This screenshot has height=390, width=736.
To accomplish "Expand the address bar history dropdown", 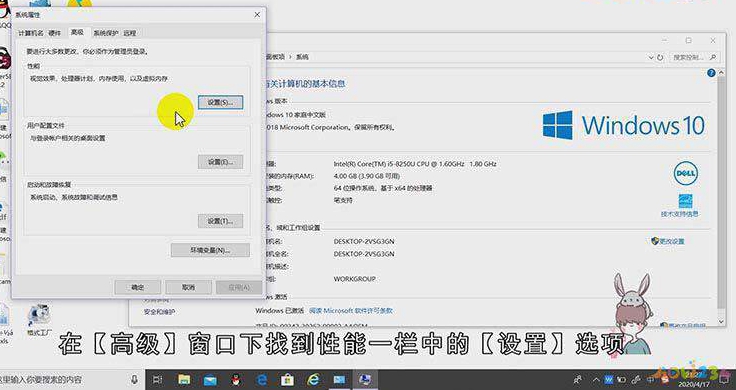I will coord(651,57).
